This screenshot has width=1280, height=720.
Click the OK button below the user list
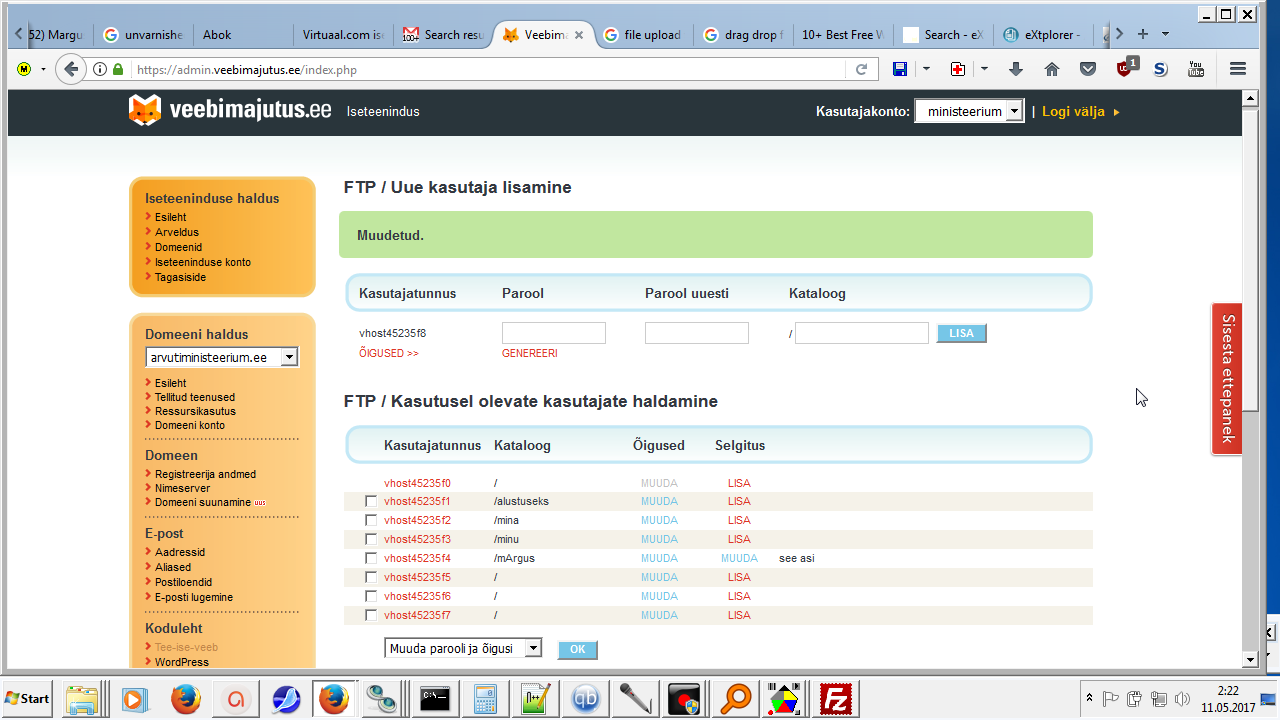pos(578,649)
